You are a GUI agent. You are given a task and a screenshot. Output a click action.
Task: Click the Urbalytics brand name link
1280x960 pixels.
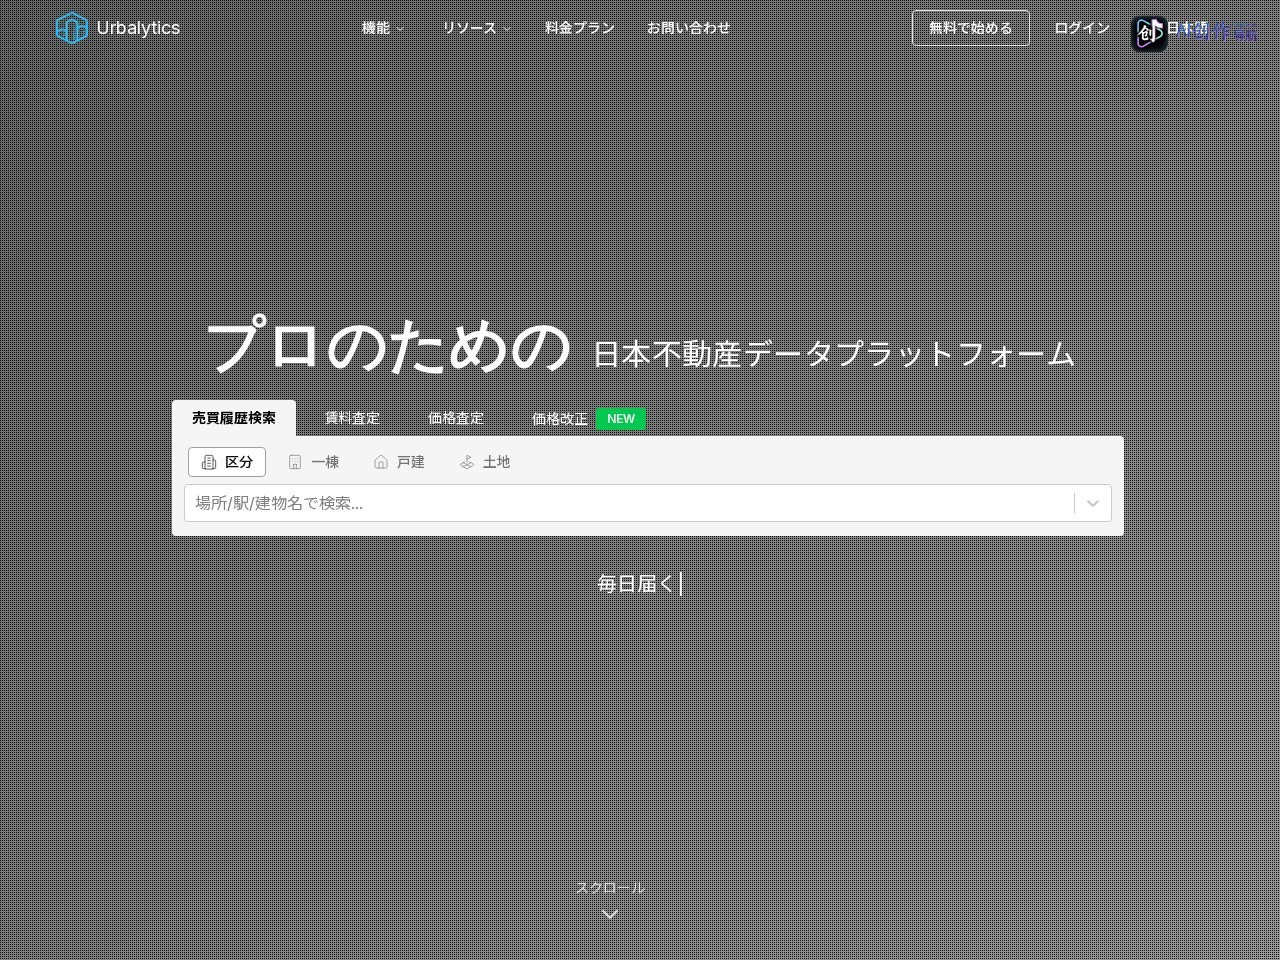tap(138, 28)
